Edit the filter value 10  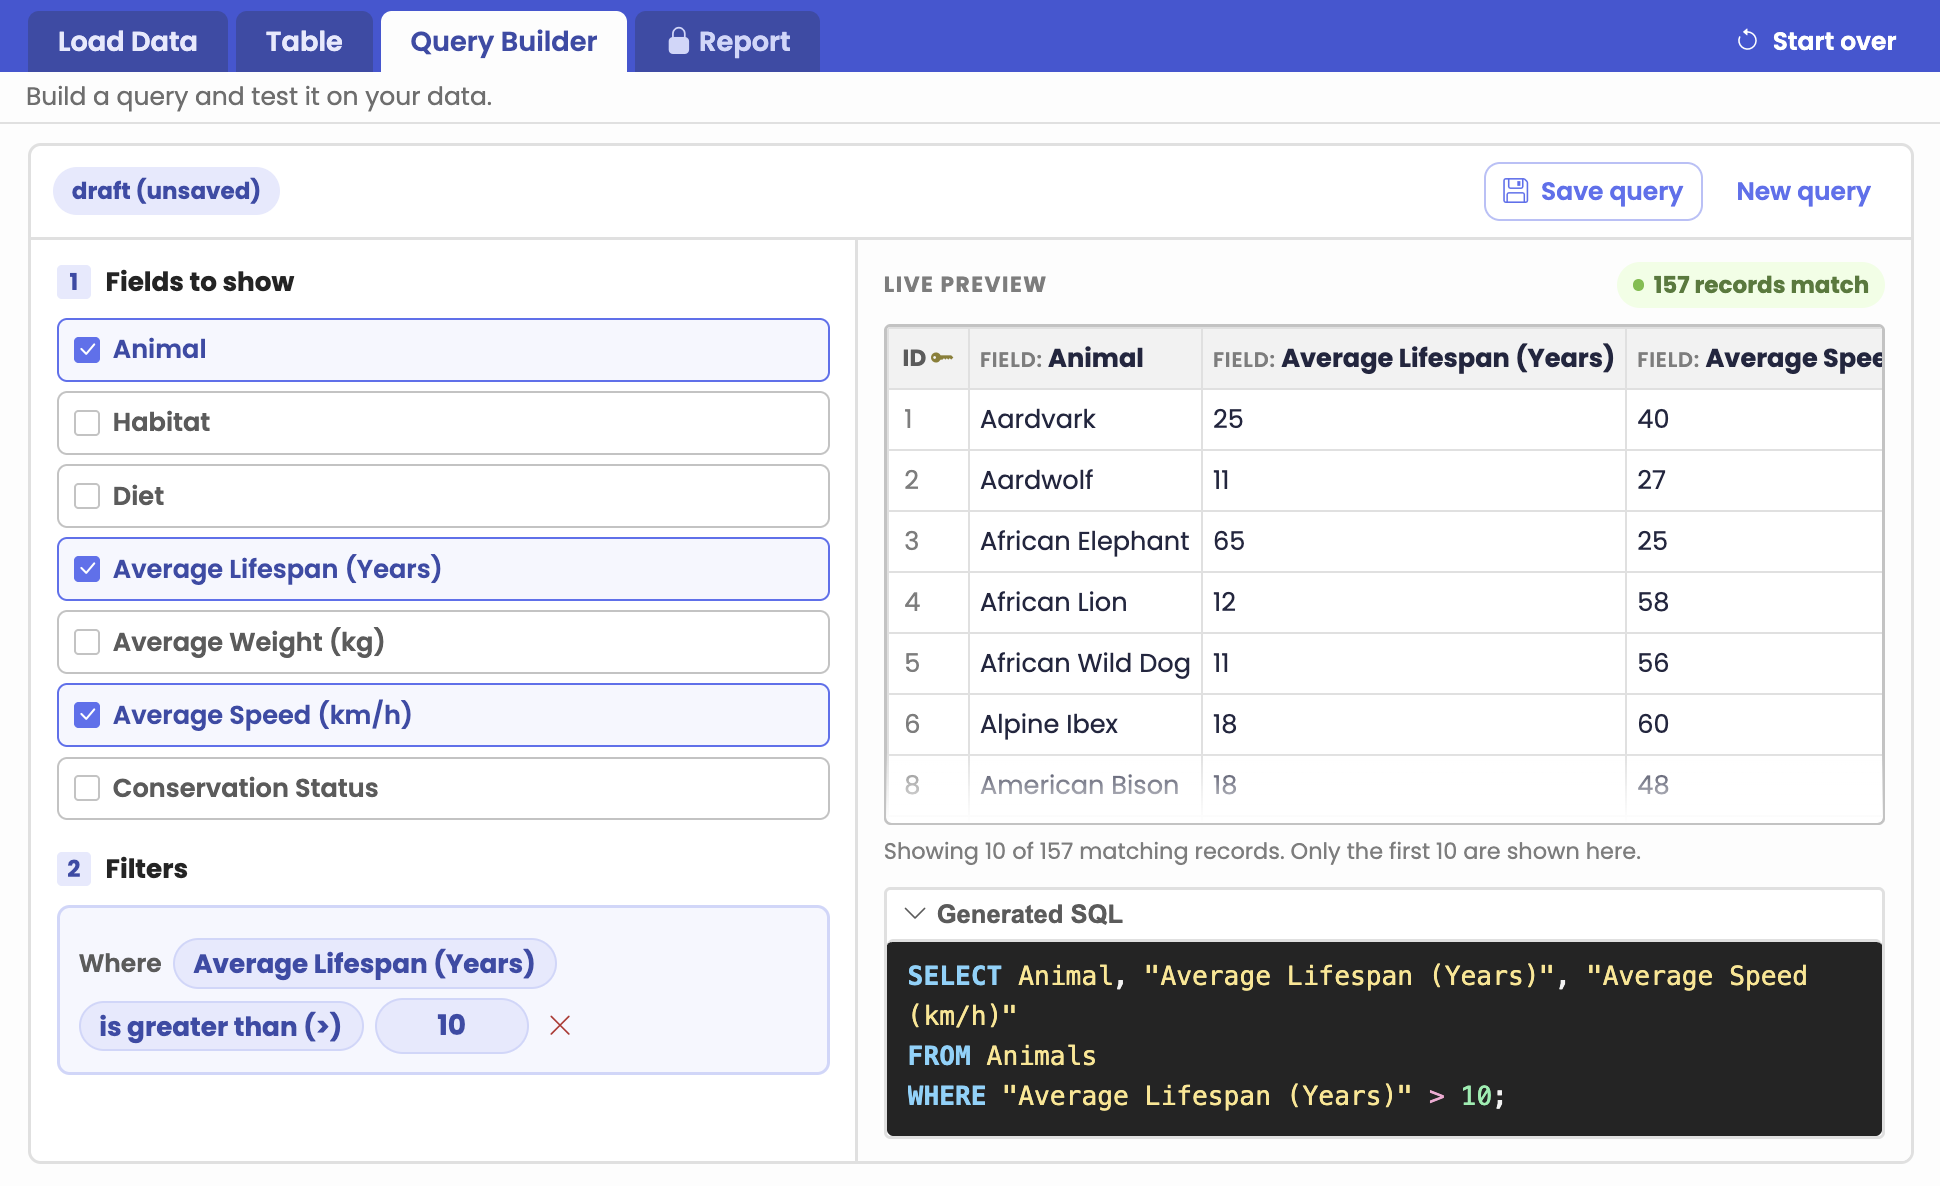(x=451, y=1025)
